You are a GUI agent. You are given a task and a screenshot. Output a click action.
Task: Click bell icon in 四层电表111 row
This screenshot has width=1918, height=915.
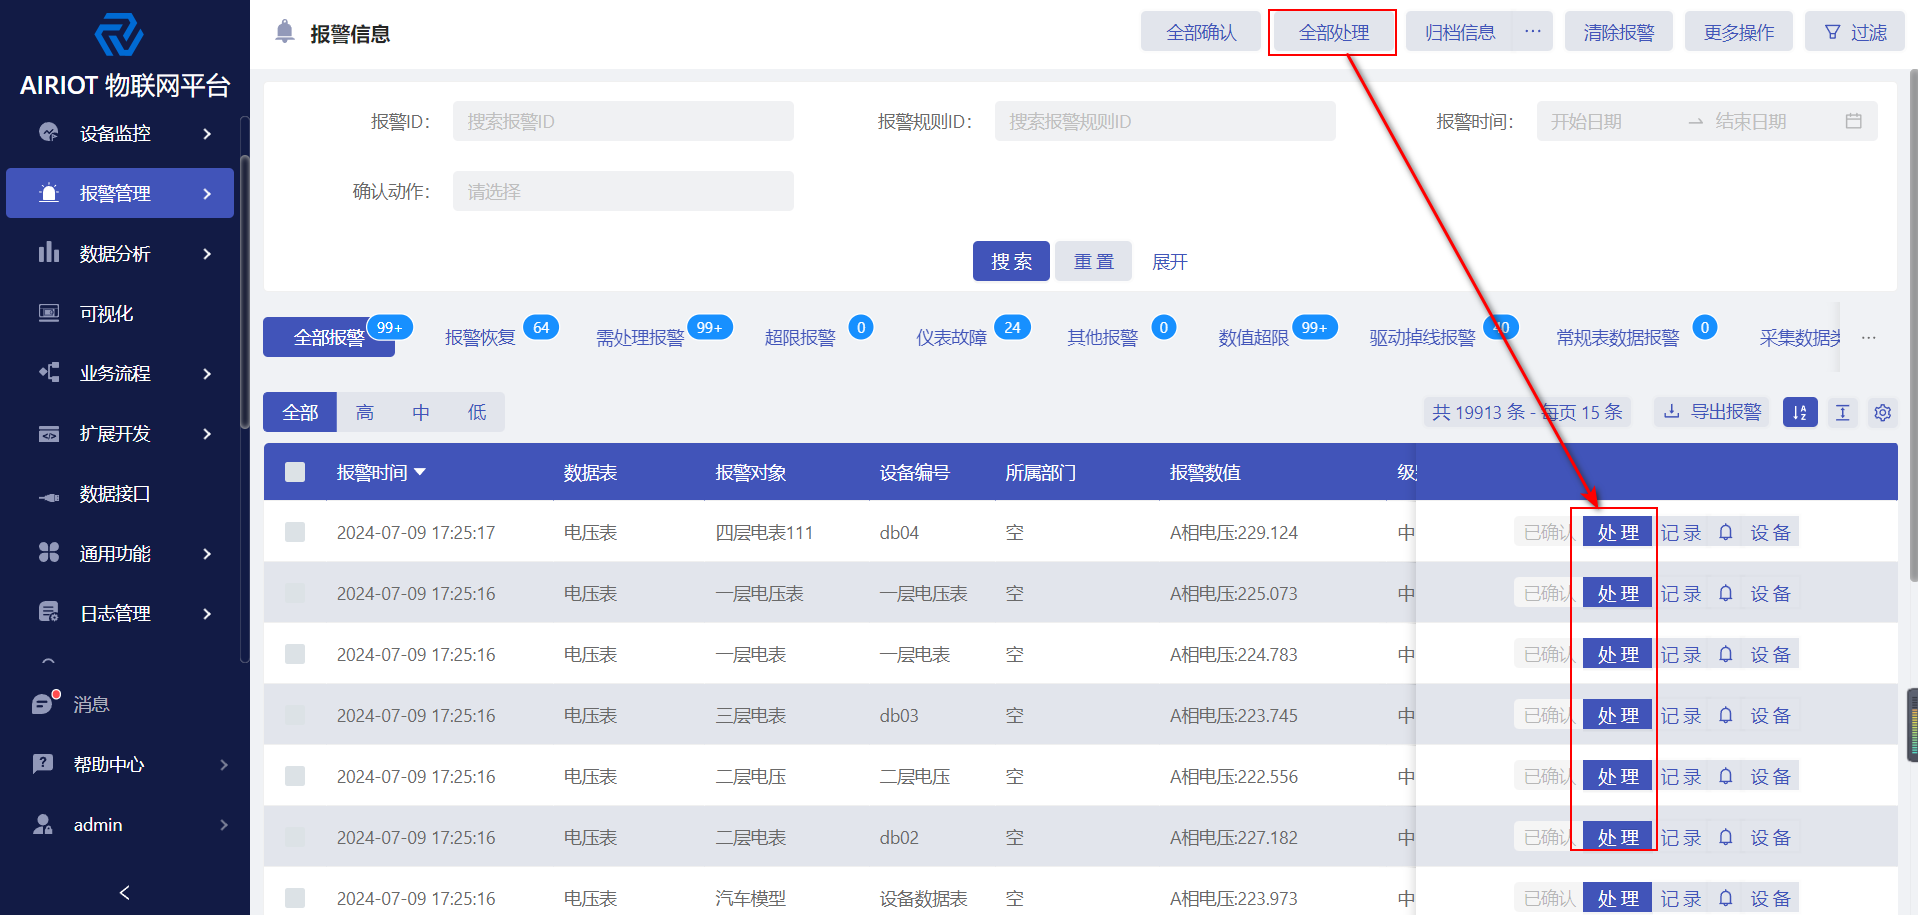(1726, 532)
